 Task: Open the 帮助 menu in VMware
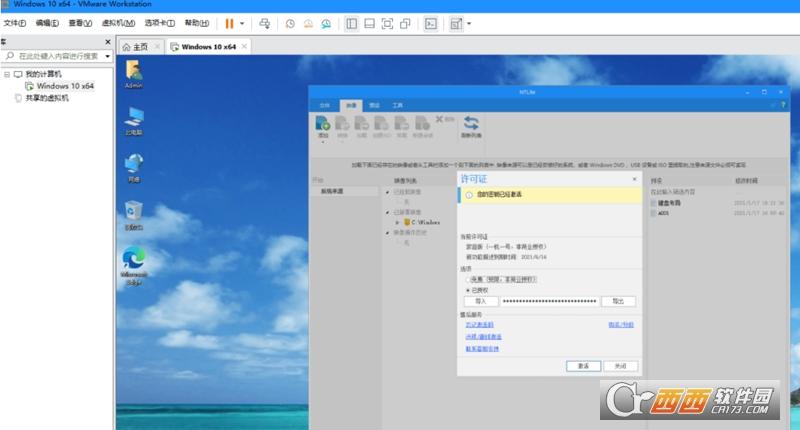pos(196,23)
